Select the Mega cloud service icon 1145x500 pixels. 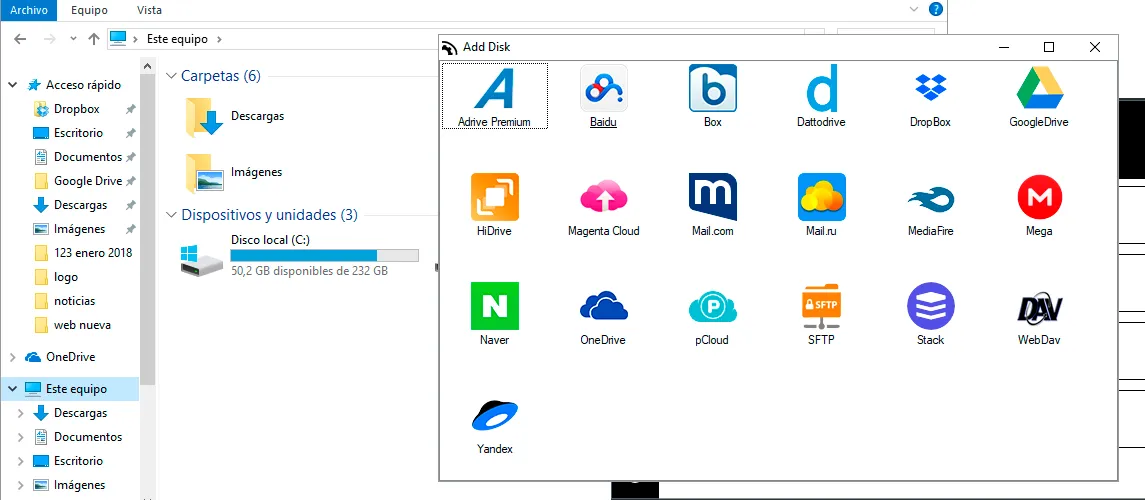1039,205
